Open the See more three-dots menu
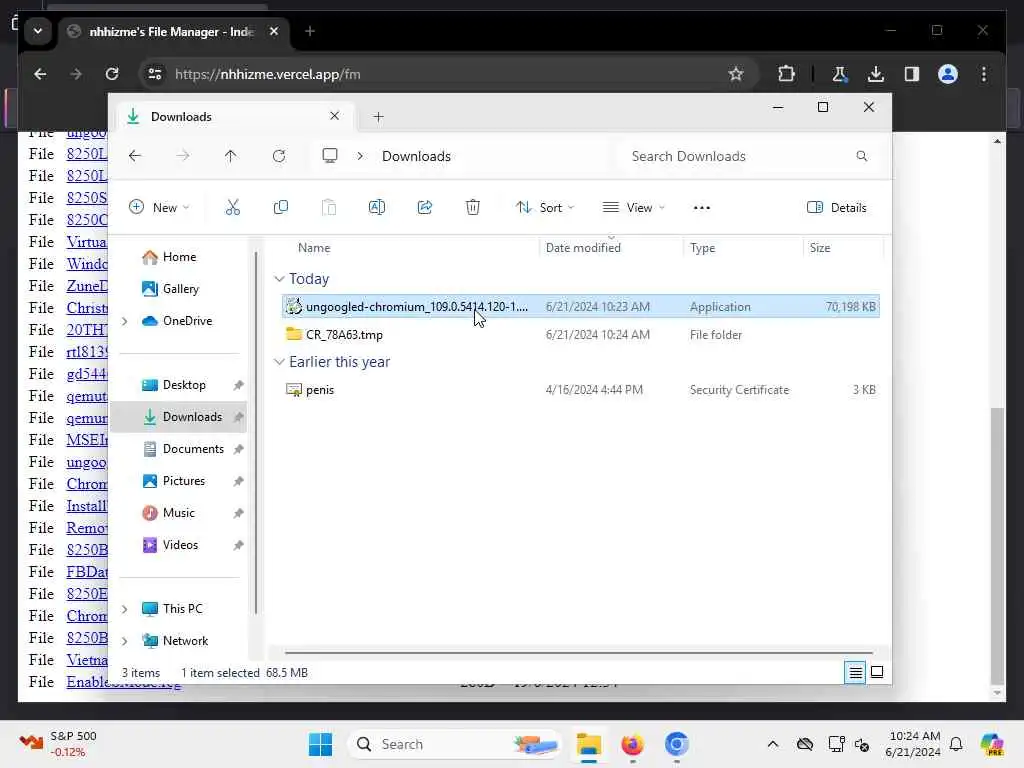 701,208
